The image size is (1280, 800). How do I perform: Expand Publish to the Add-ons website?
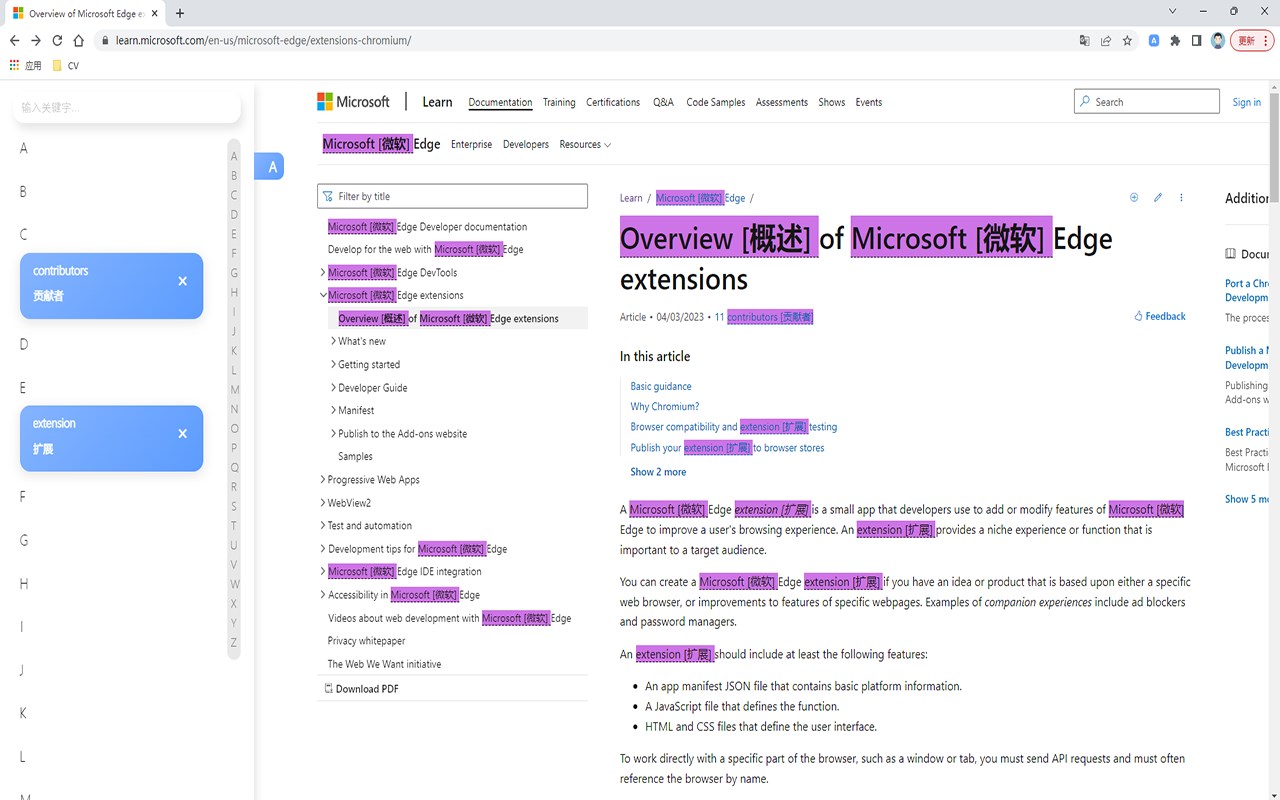point(333,433)
